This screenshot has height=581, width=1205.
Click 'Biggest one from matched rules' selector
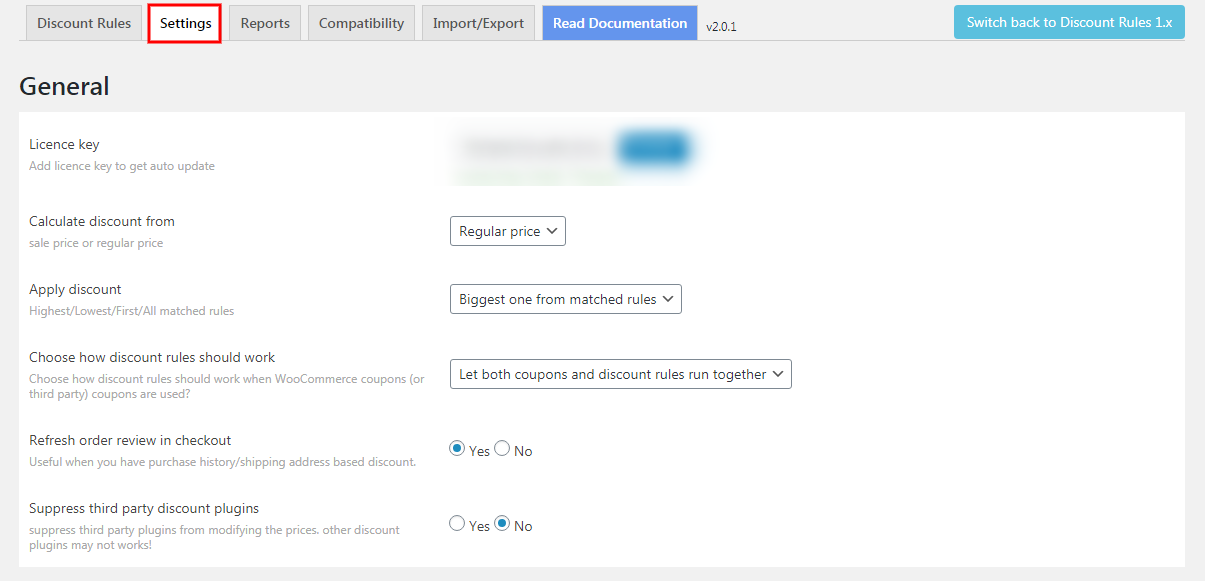coord(565,298)
